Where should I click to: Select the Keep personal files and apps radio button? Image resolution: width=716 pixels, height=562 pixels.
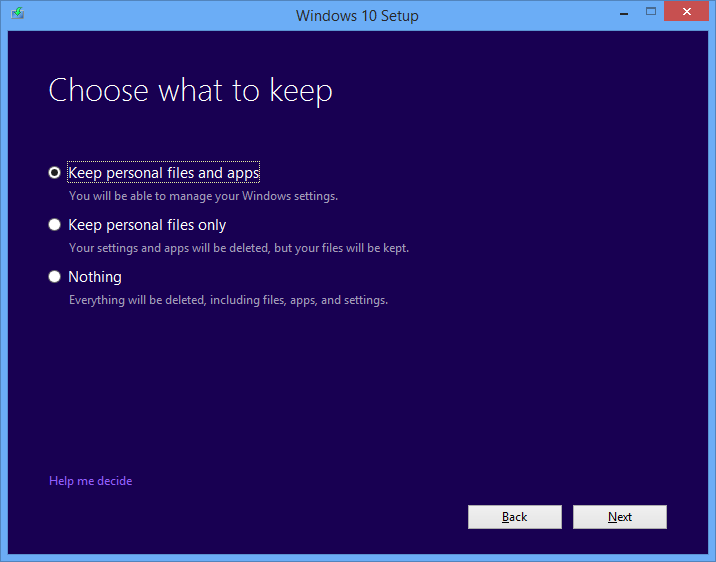point(54,173)
